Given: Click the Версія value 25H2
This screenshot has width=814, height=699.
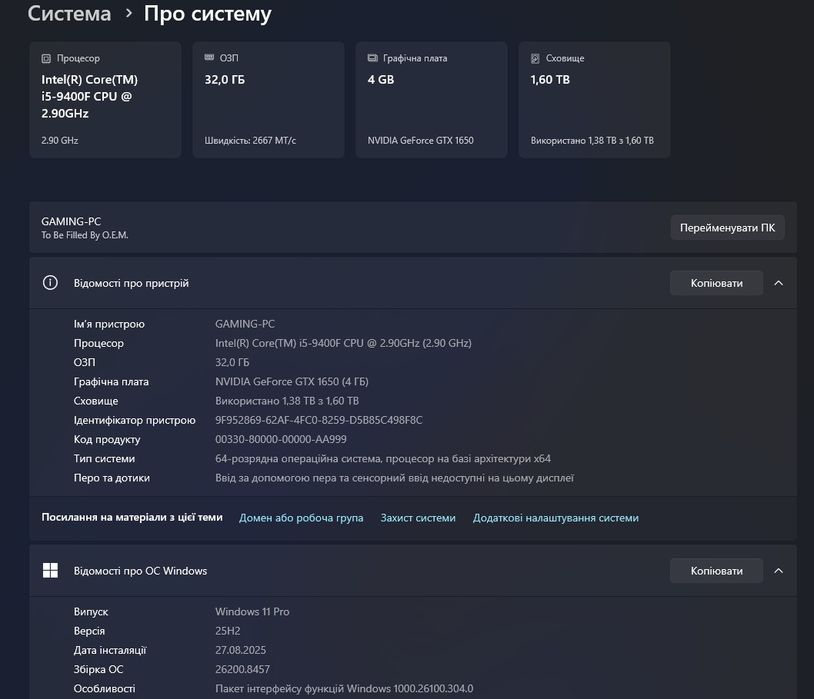Looking at the screenshot, I should point(228,630).
